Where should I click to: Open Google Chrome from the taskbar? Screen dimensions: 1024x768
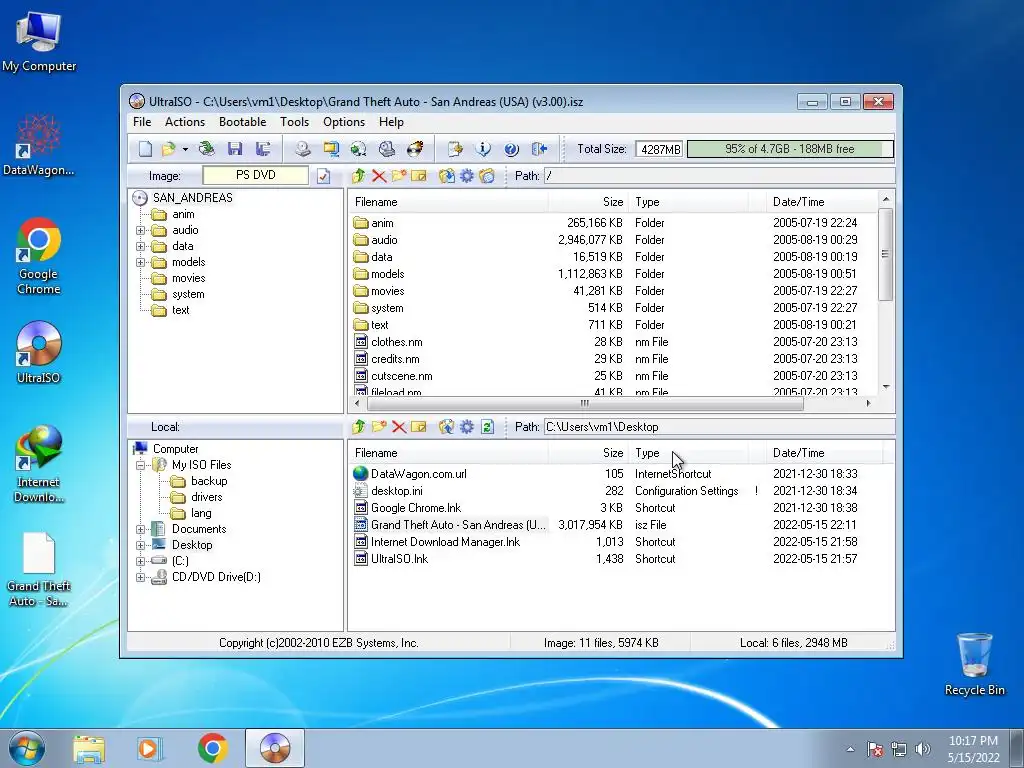[x=213, y=748]
